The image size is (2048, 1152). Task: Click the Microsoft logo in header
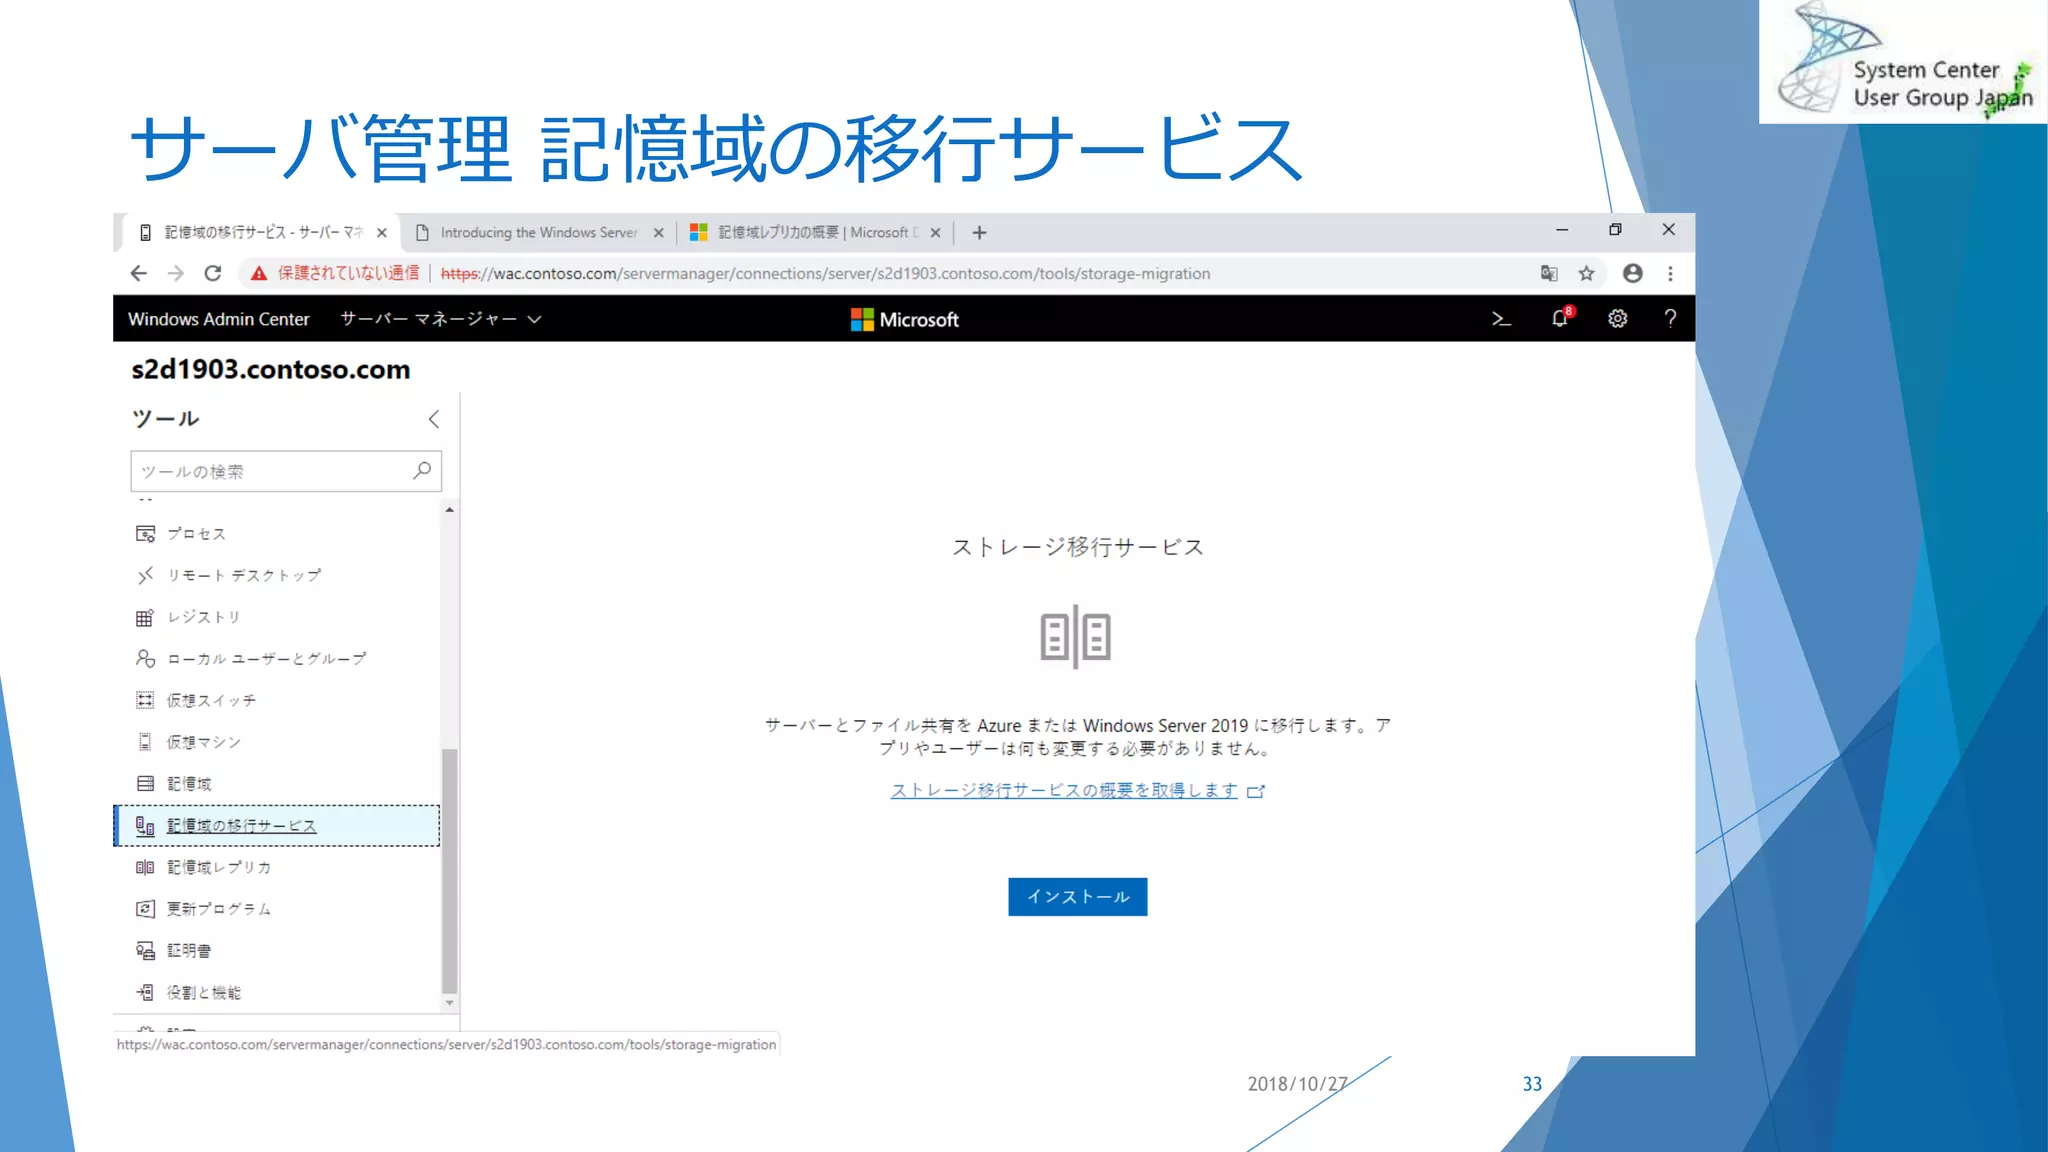pyautogui.click(x=904, y=320)
